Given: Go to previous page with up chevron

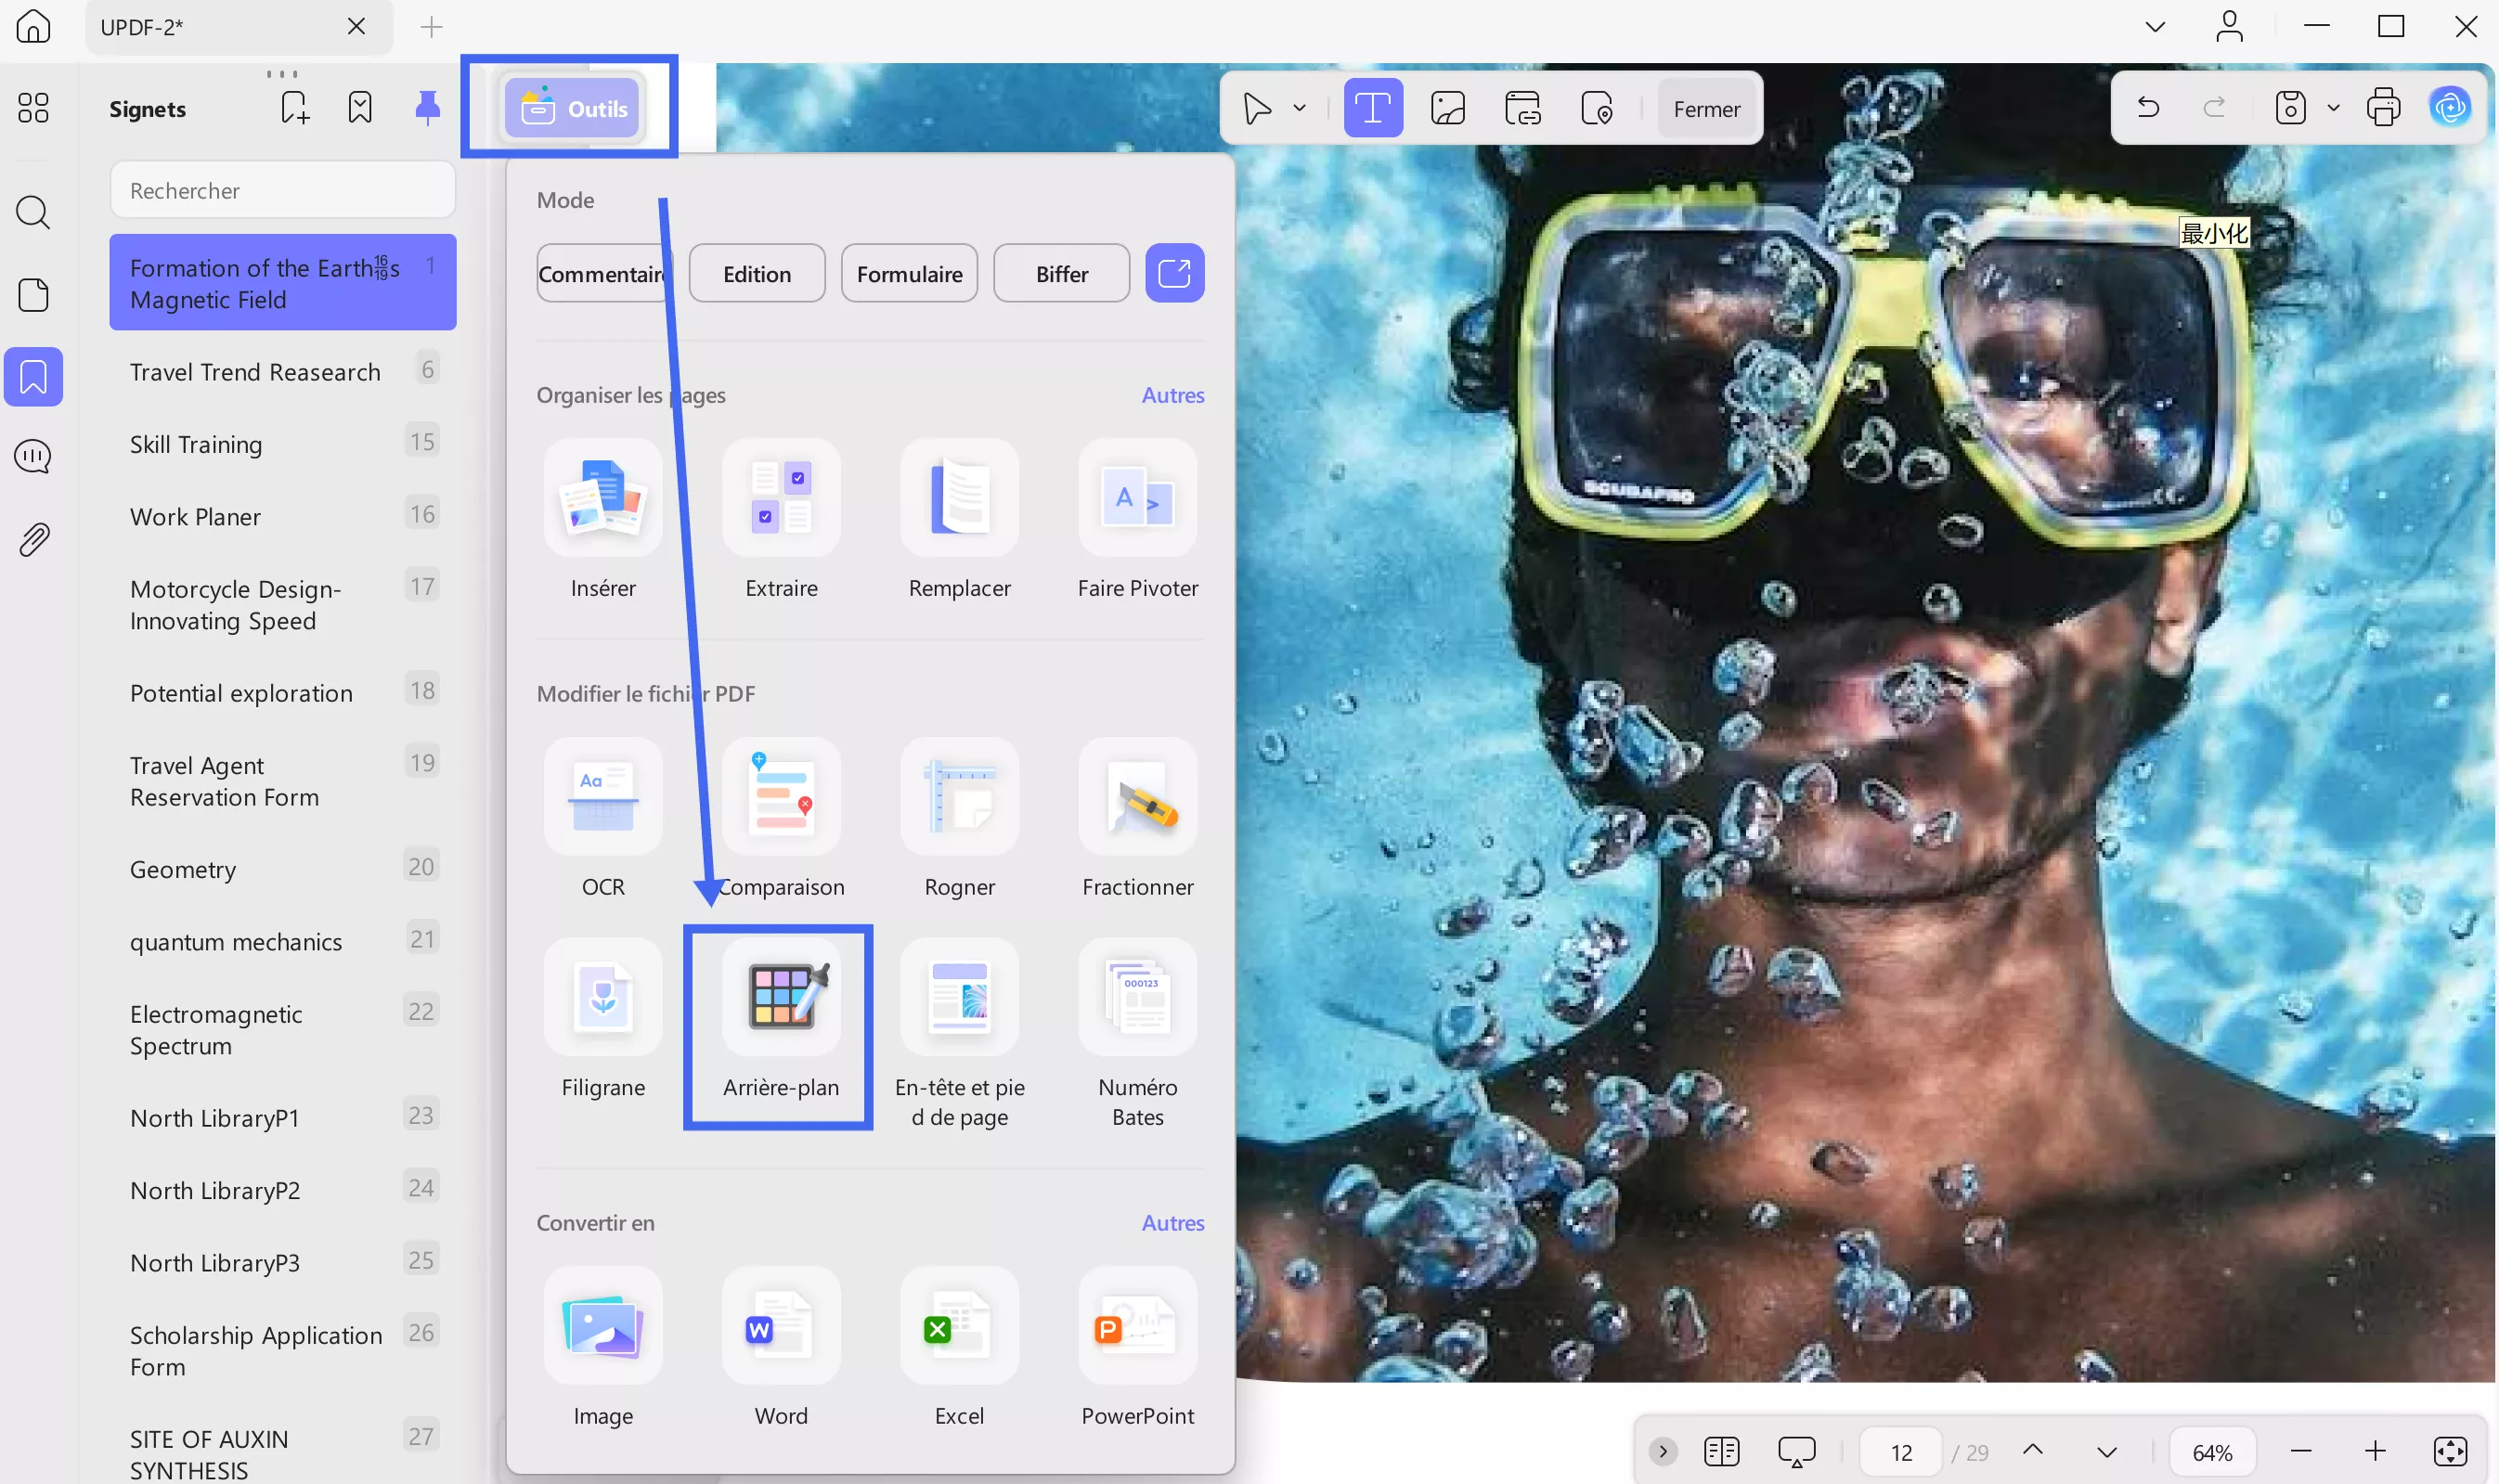Looking at the screenshot, I should coord(2032,1451).
